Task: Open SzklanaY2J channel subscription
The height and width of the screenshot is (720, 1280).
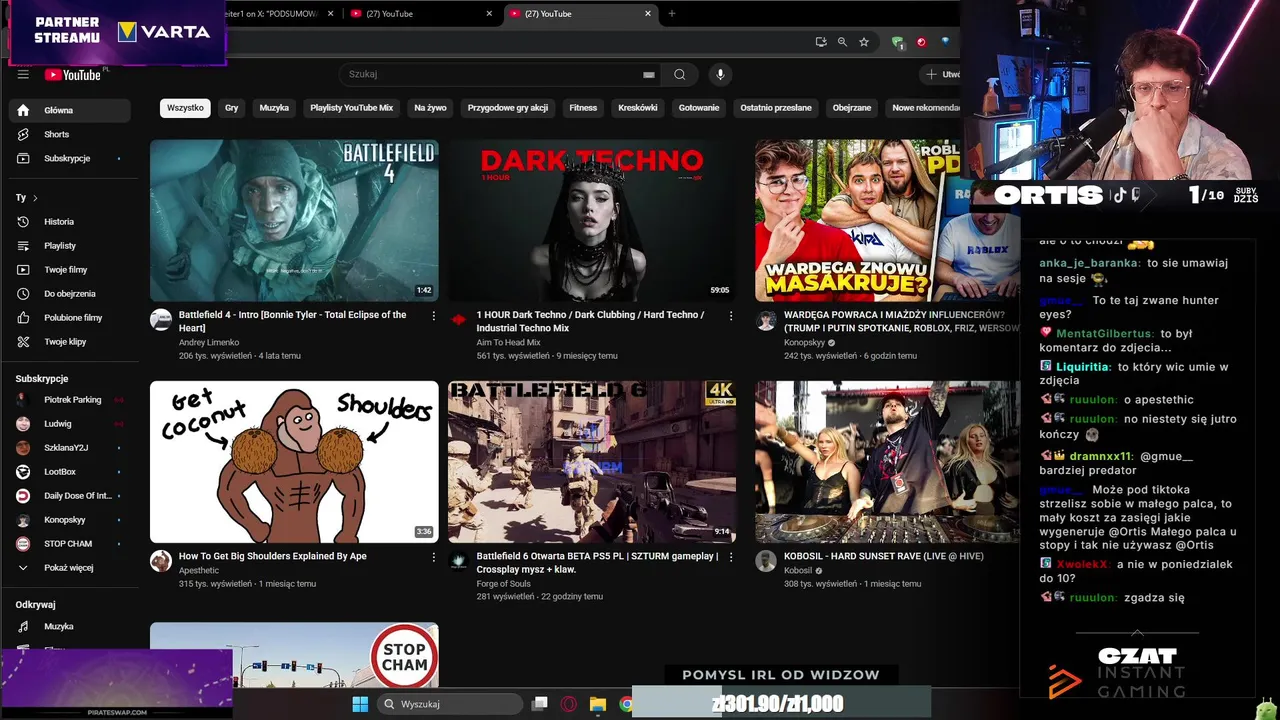Action: coord(70,447)
